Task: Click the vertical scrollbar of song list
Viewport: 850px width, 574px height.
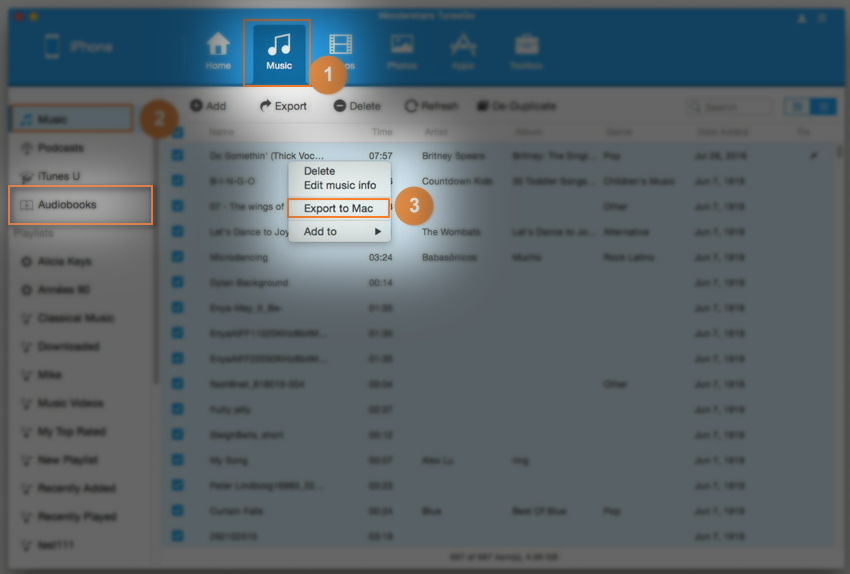Action: point(838,300)
